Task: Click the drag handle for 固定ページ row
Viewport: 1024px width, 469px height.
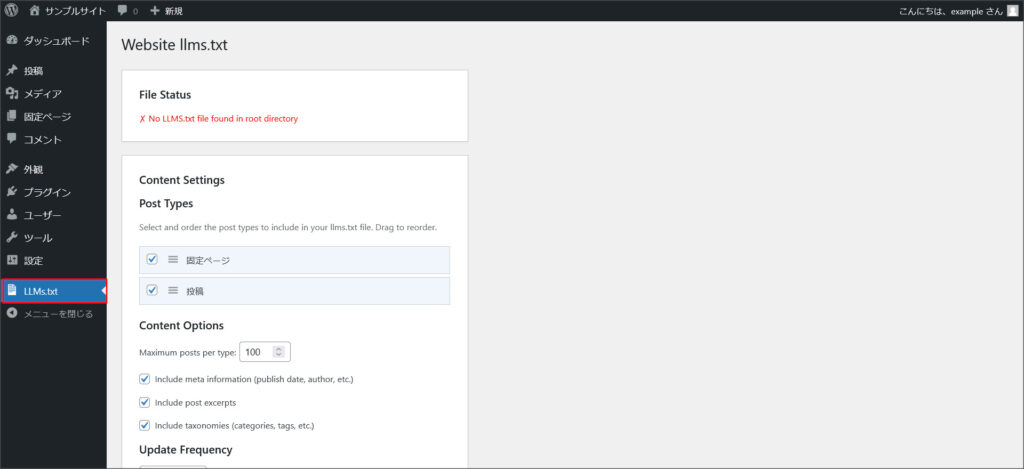Action: [x=173, y=260]
